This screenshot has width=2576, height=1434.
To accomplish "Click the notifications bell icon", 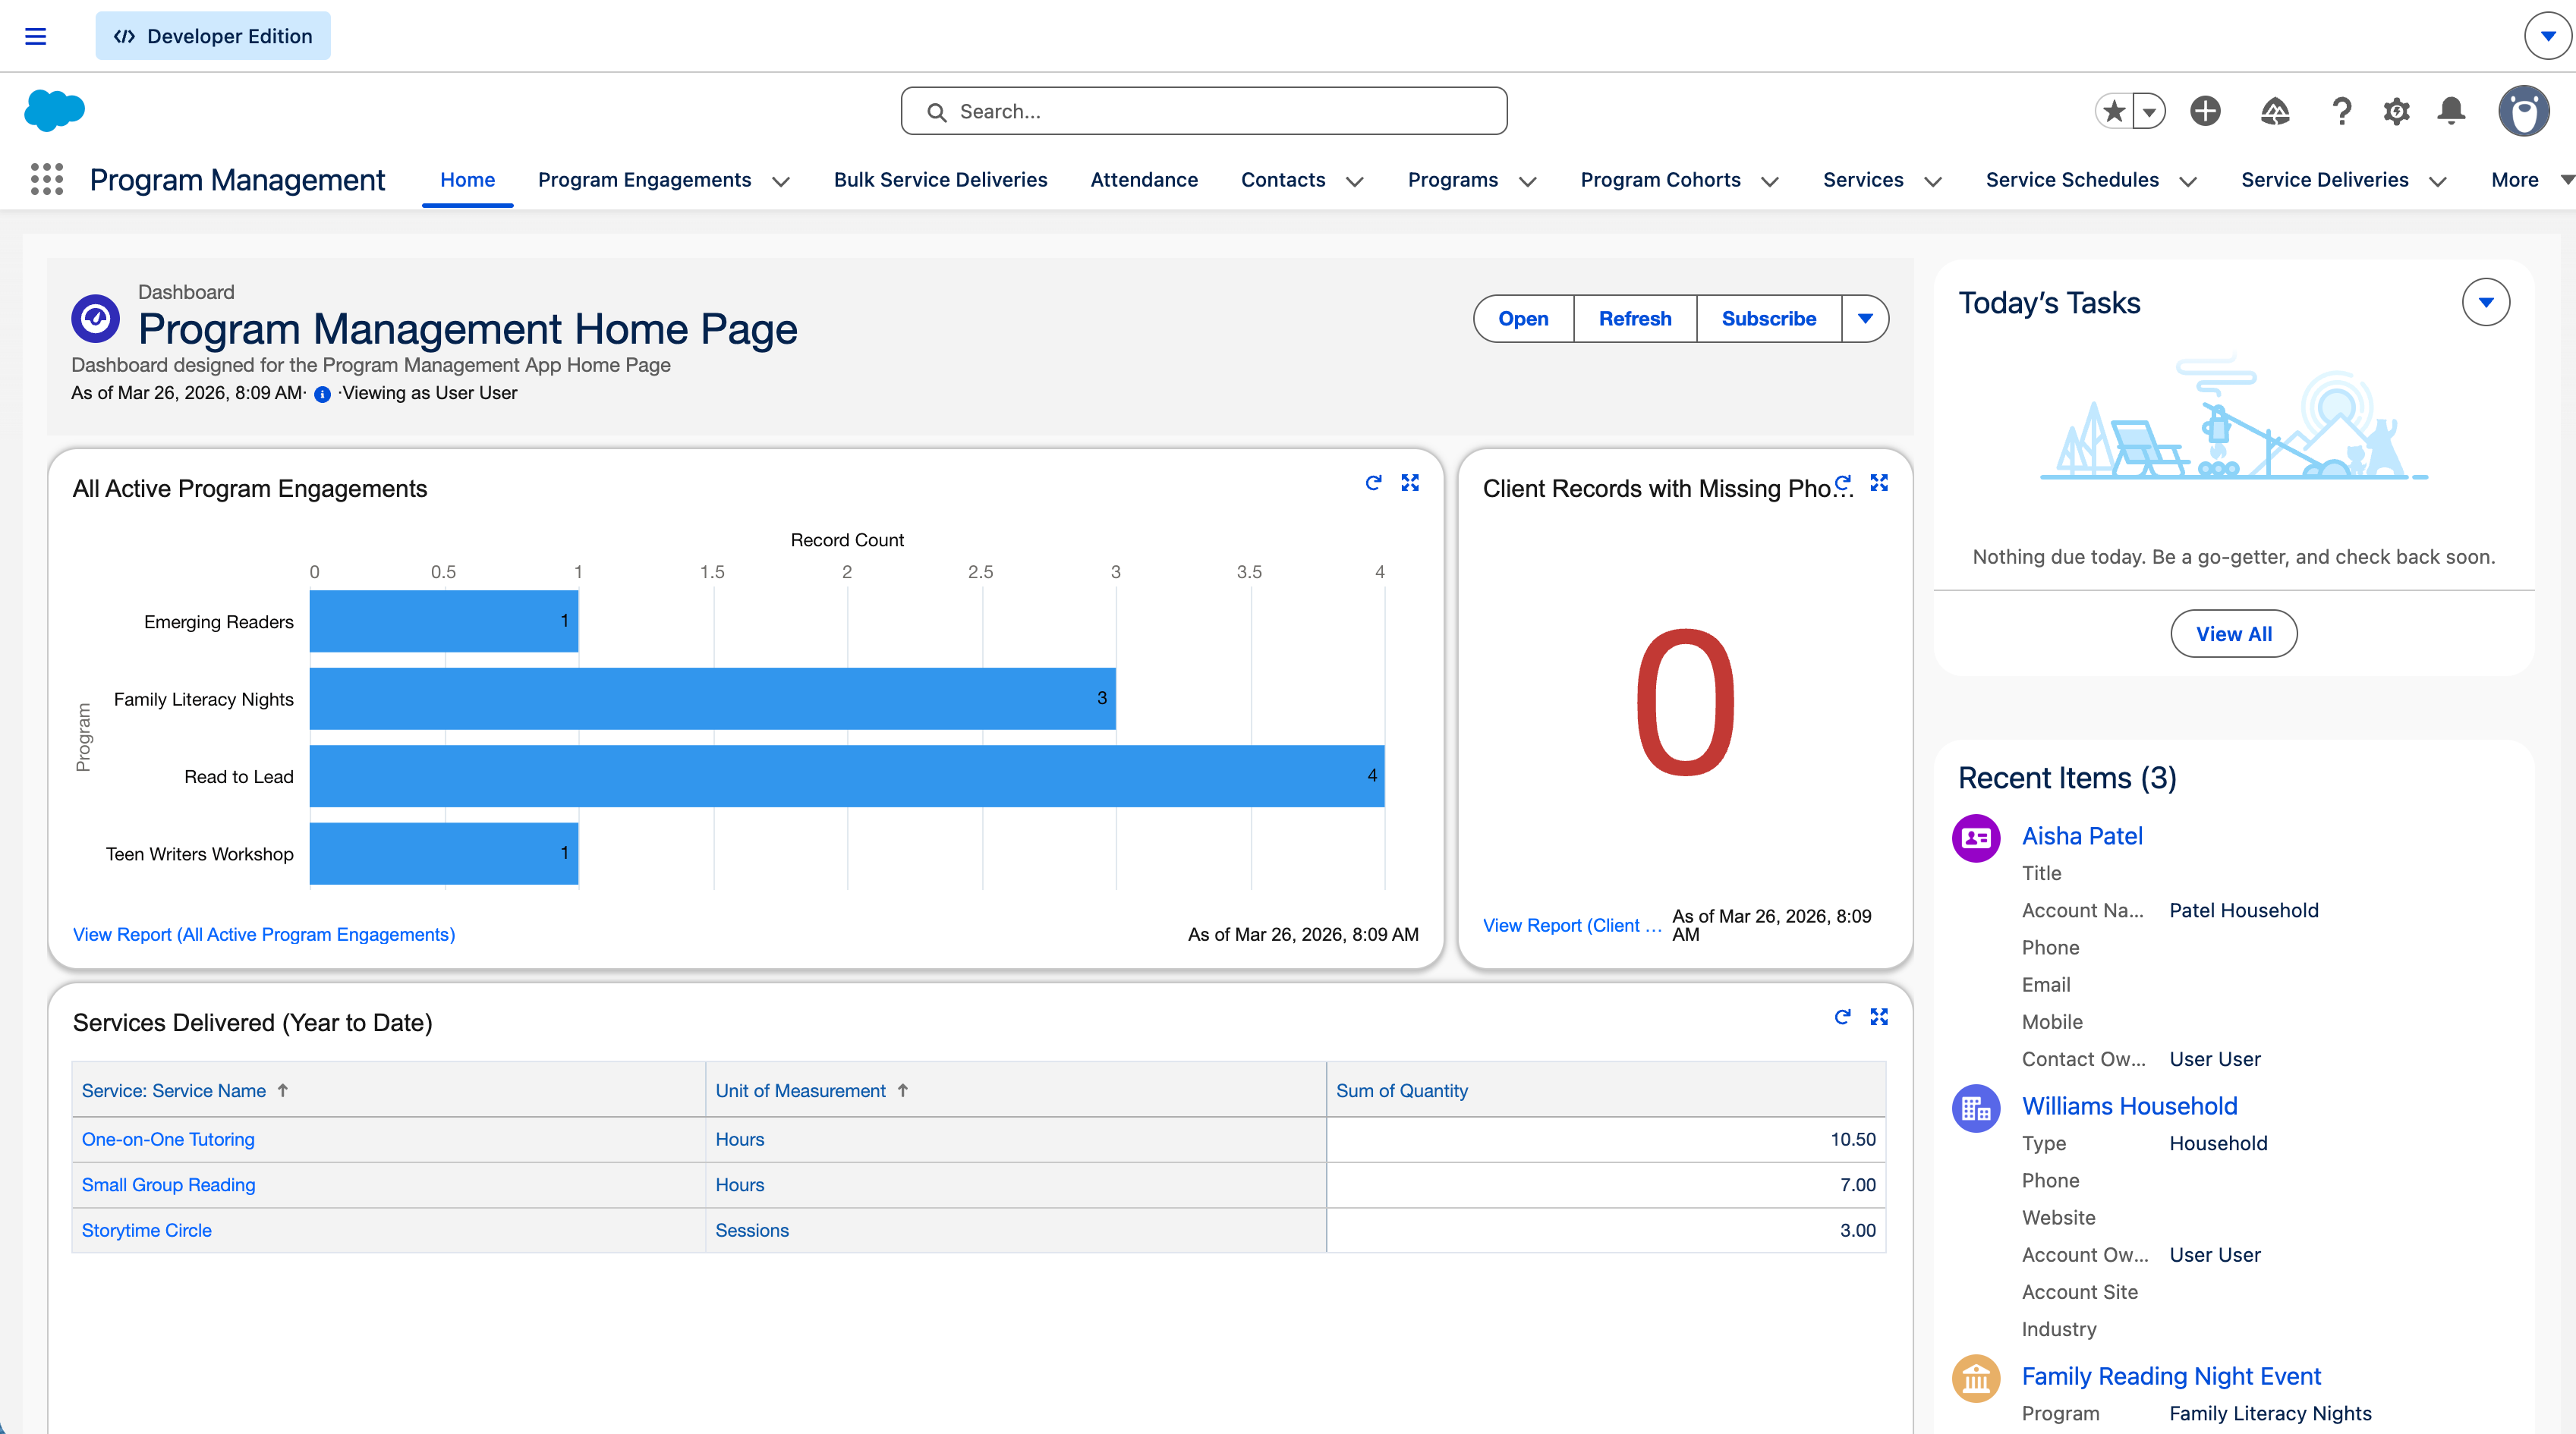I will click(x=2450, y=111).
